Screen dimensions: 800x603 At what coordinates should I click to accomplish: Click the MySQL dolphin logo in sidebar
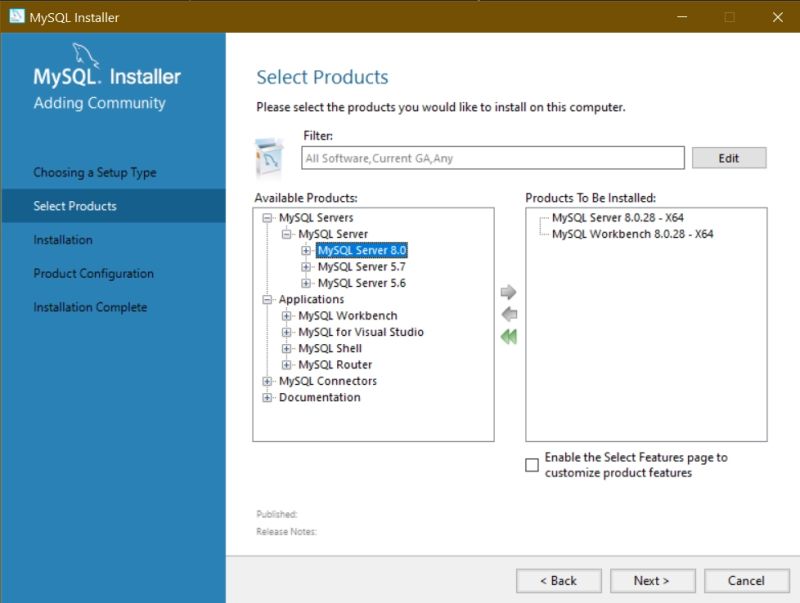(85, 55)
